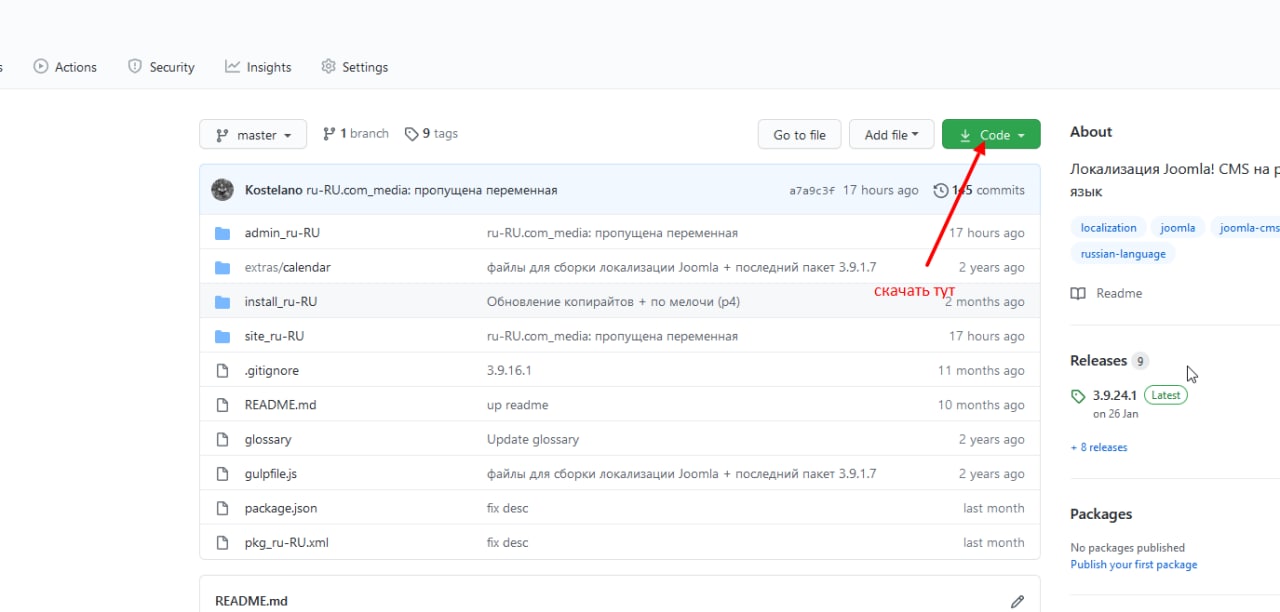Click the site_ru-RU folder icon
This screenshot has height=612, width=1280.
223,336
